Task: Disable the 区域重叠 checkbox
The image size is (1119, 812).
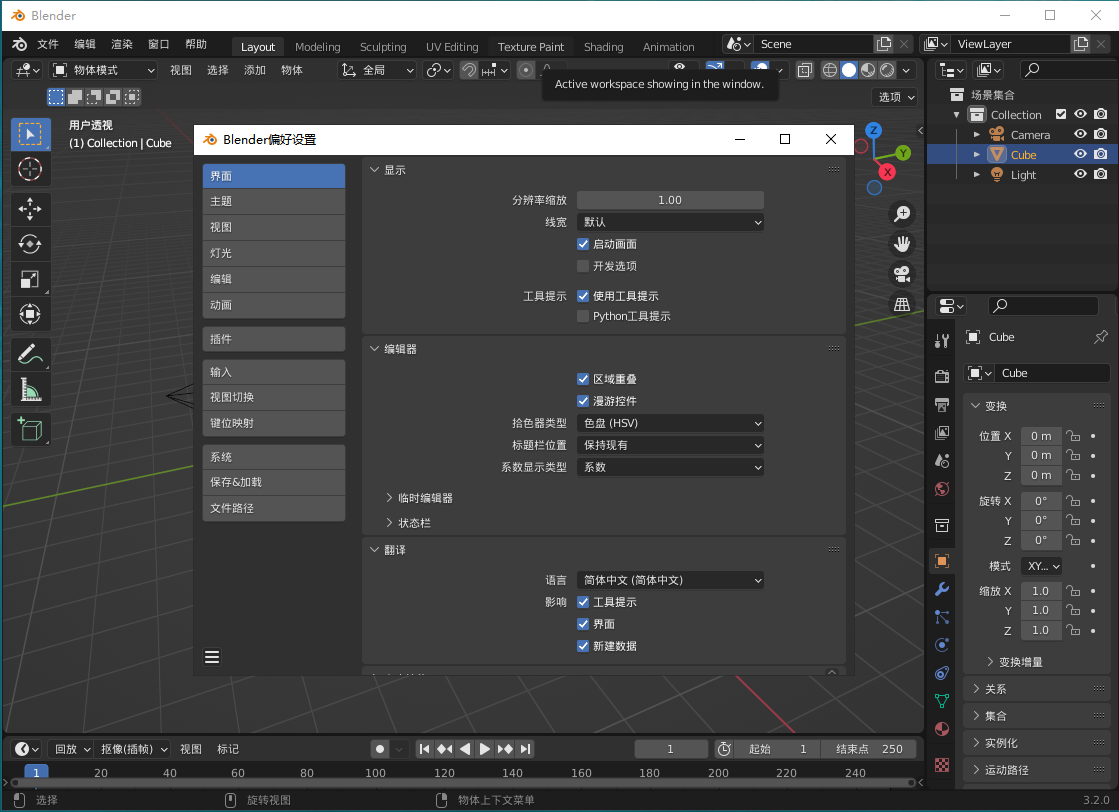Action: point(583,379)
